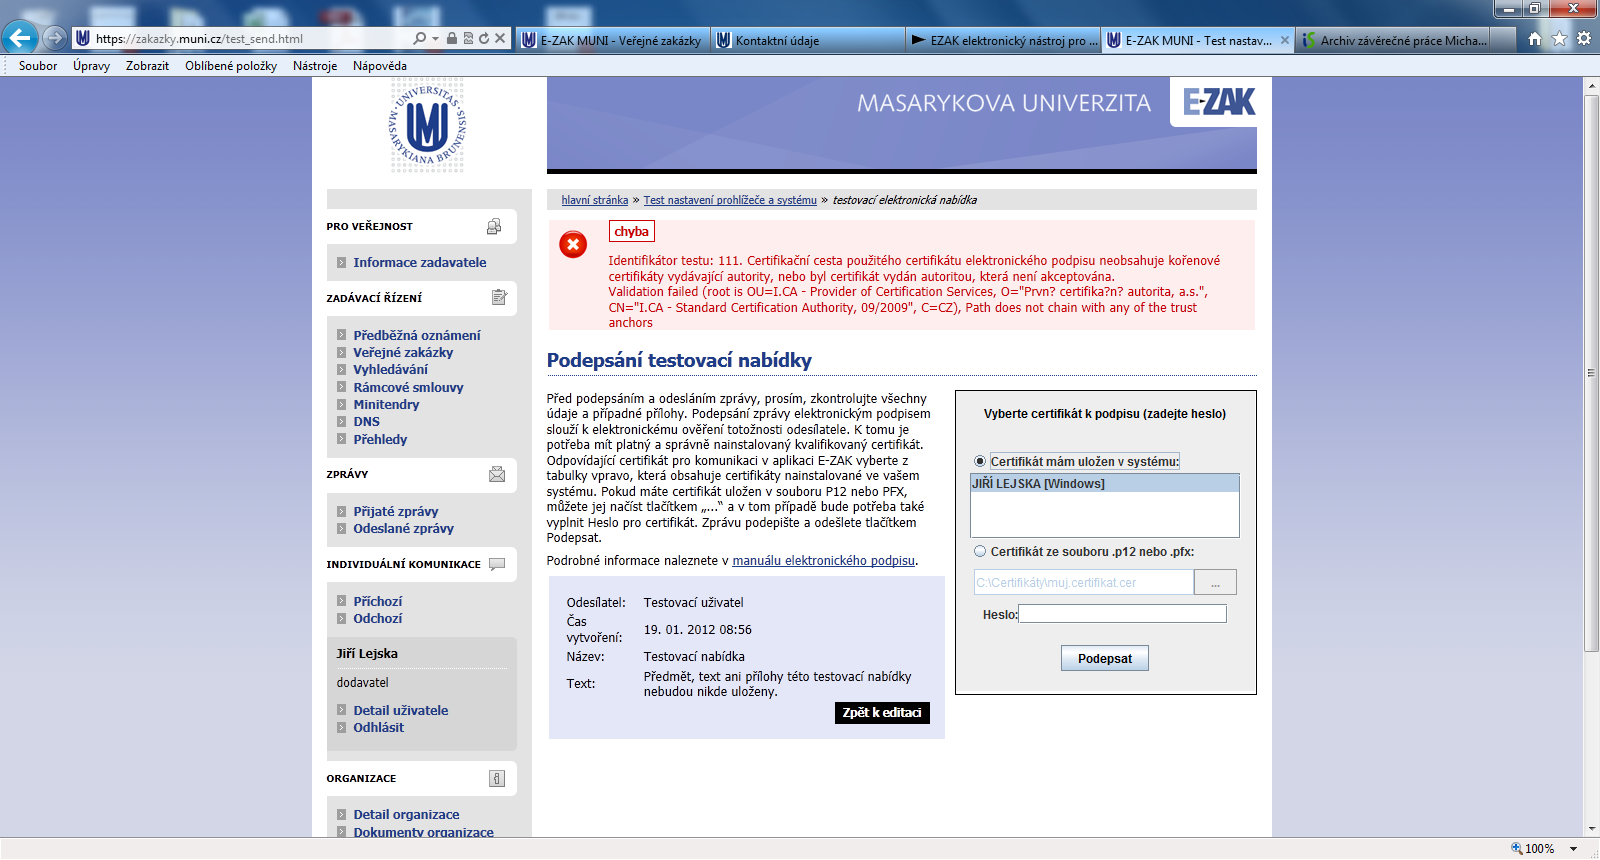Select 'Certifikát ze souboru .p12 nebo .pfx' radio
This screenshot has width=1600, height=860.
tap(980, 551)
